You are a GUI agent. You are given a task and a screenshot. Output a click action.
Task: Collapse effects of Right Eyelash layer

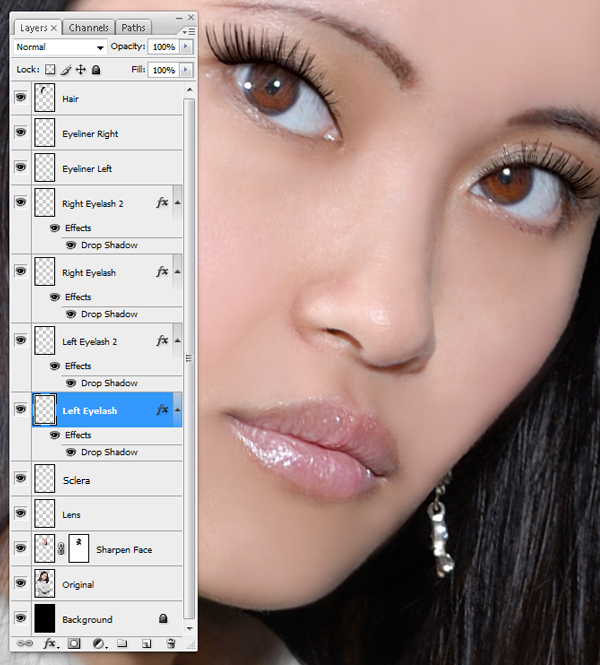click(x=178, y=272)
